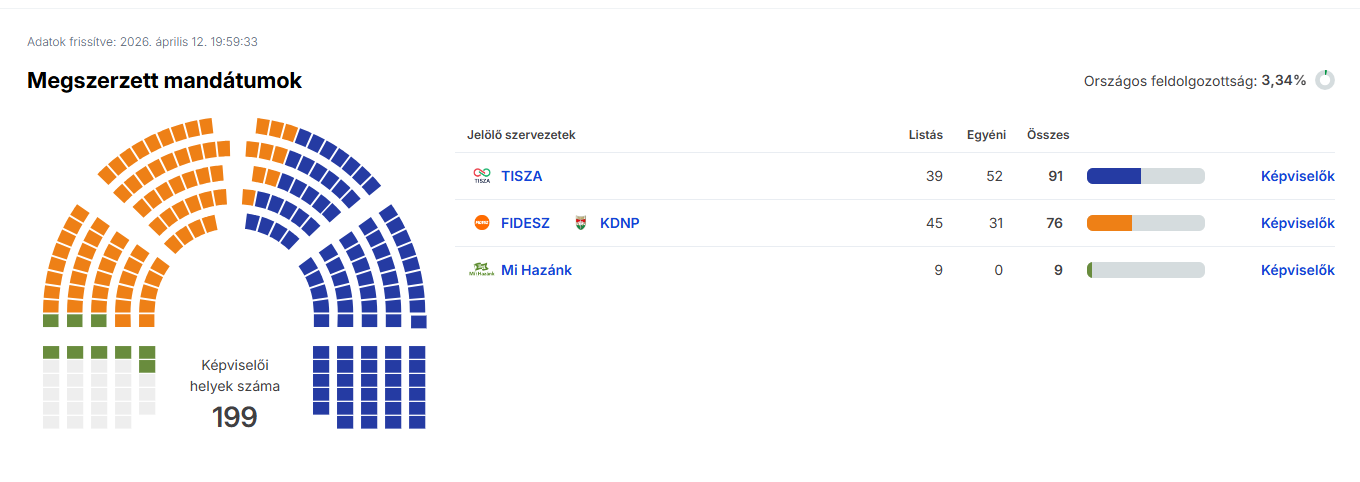Image resolution: width=1360 pixels, height=482 pixels.
Task: Click the blue TISZA seat progress bar
Action: coord(1145,176)
